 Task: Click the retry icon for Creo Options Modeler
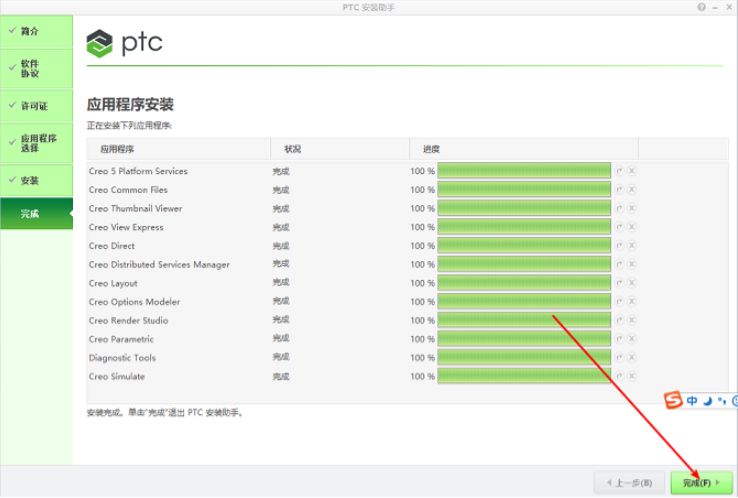coord(619,302)
